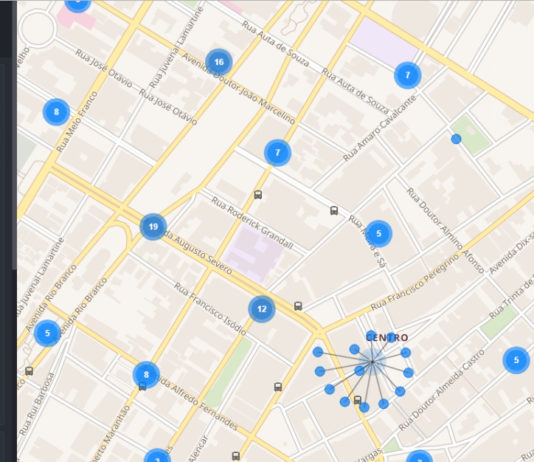
Task: Open cluster 5 near Rua Doutor Almino Afonso
Action: point(378,234)
